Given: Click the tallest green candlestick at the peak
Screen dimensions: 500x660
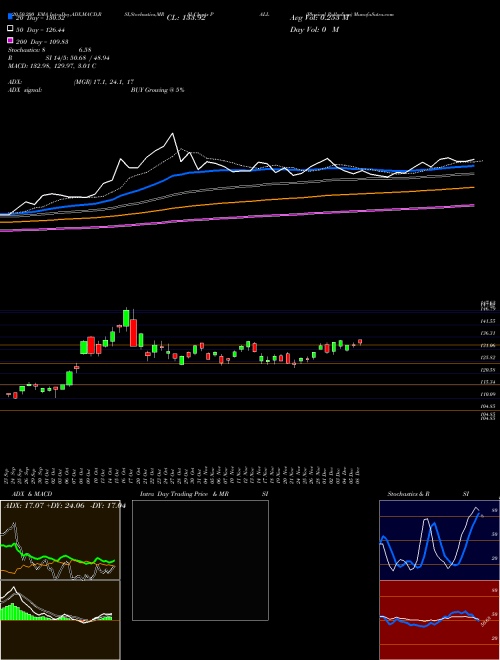Looking at the screenshot, I should click(x=126, y=318).
